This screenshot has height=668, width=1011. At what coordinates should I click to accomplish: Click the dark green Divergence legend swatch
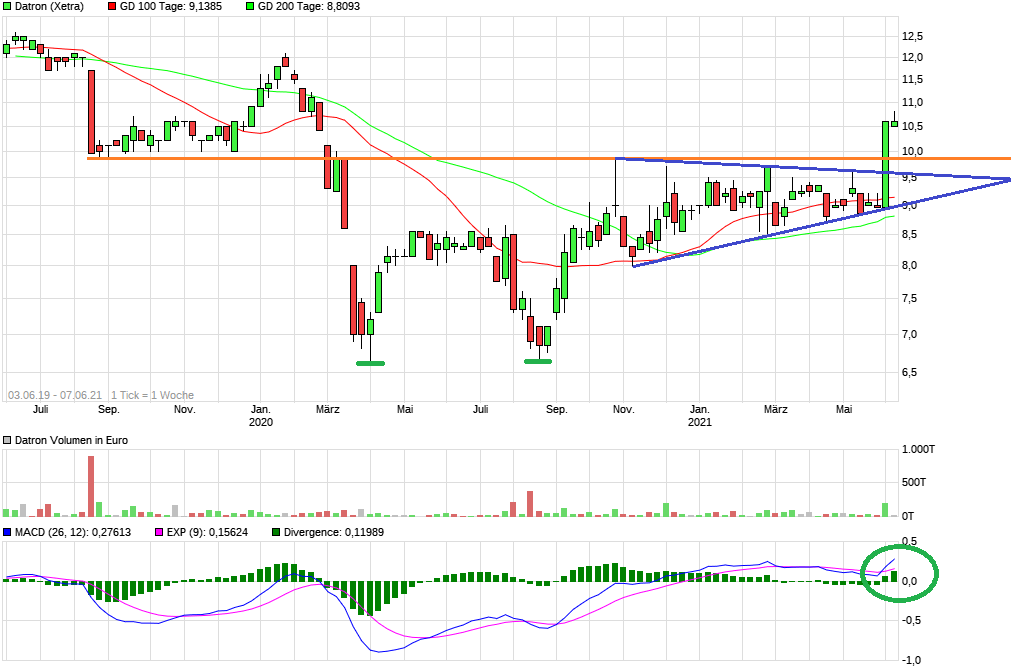[277, 532]
